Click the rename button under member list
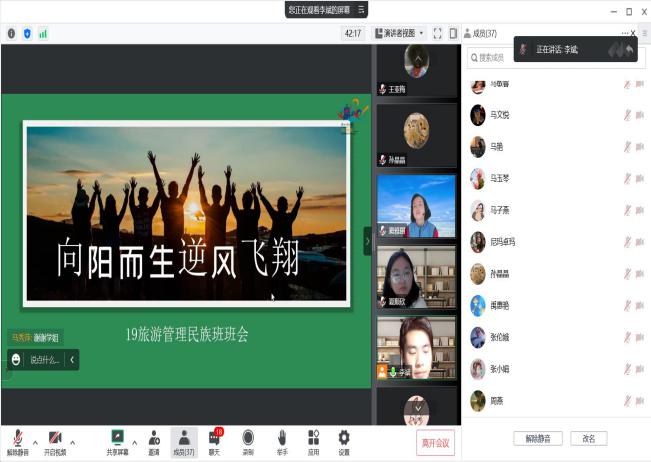Image resolution: width=651 pixels, height=462 pixels. (x=589, y=438)
